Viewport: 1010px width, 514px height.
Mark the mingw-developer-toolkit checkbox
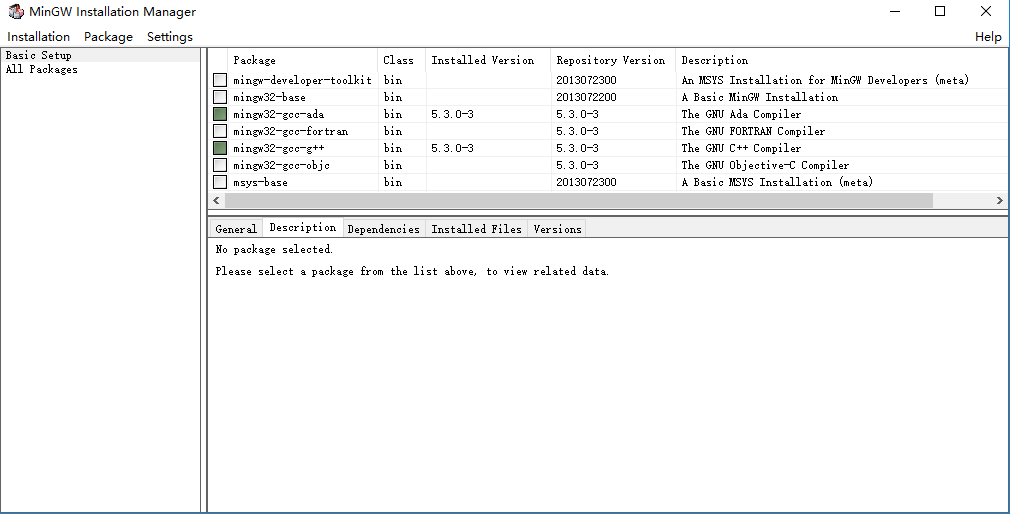[220, 80]
